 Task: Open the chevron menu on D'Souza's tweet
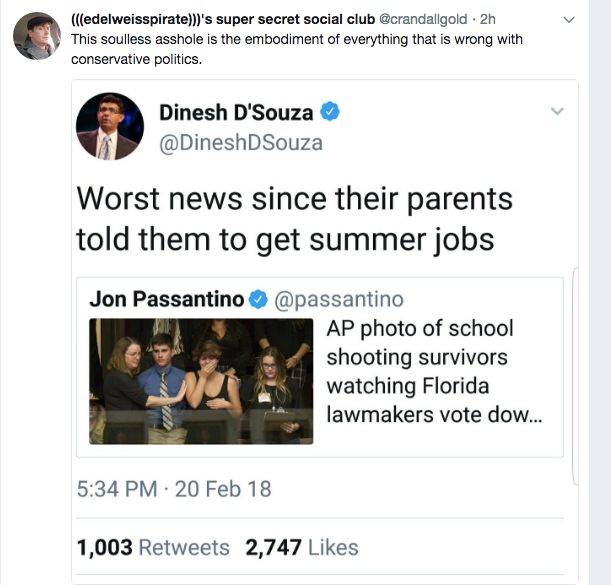tap(557, 112)
